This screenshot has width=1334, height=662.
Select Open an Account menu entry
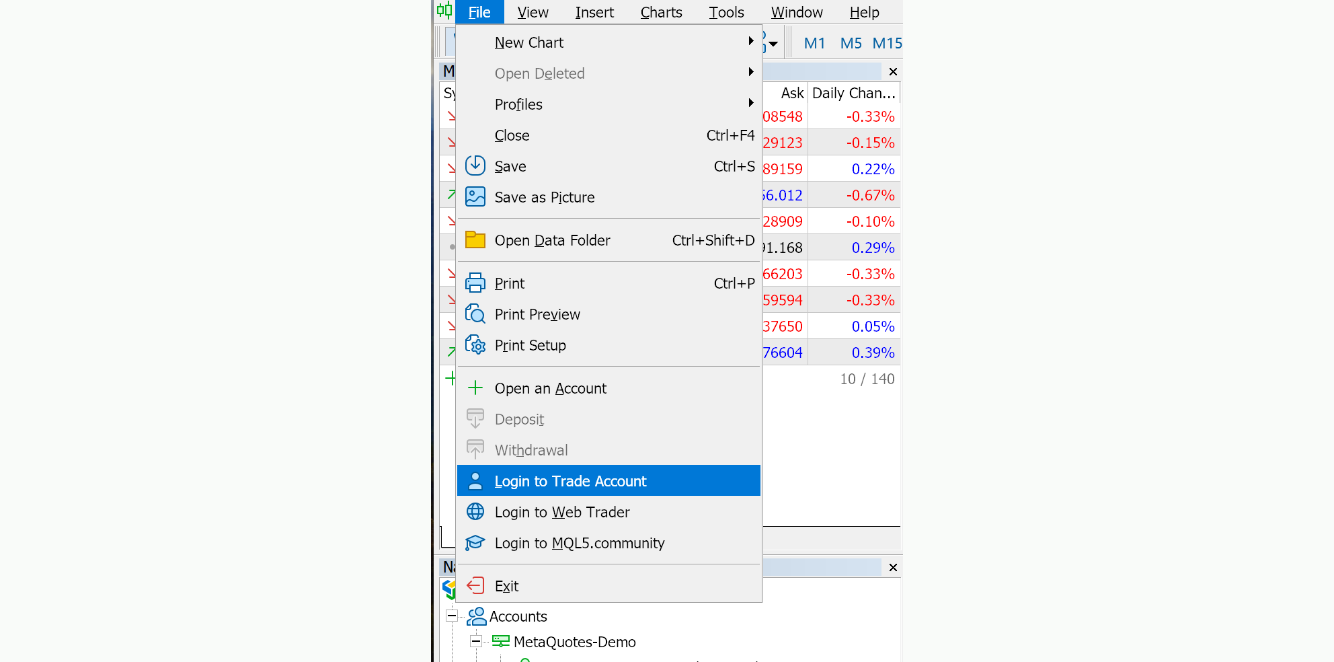click(x=609, y=388)
